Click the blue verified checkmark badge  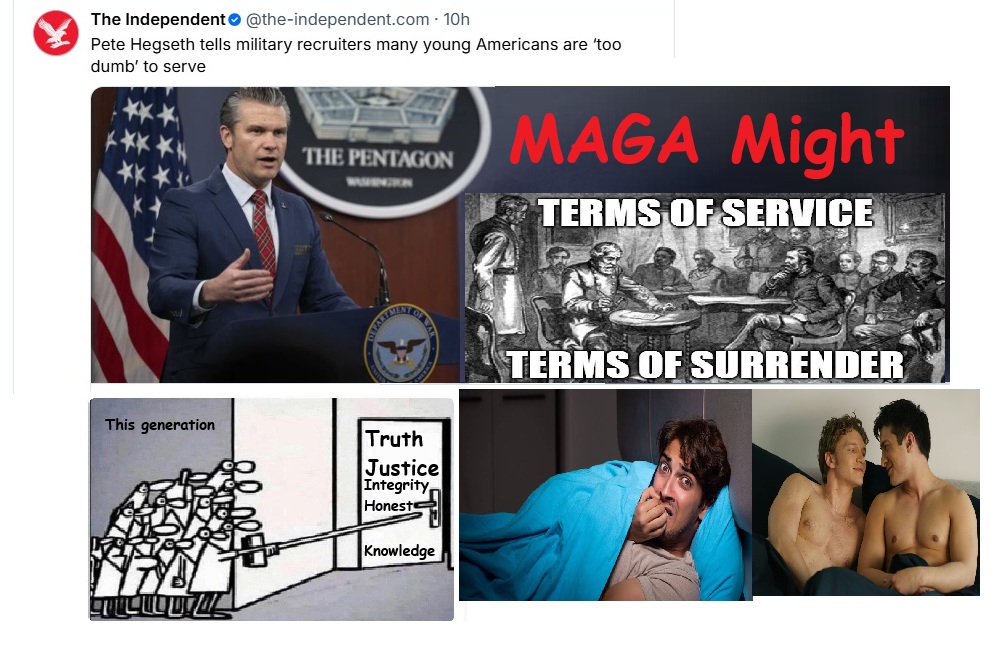coord(235,20)
